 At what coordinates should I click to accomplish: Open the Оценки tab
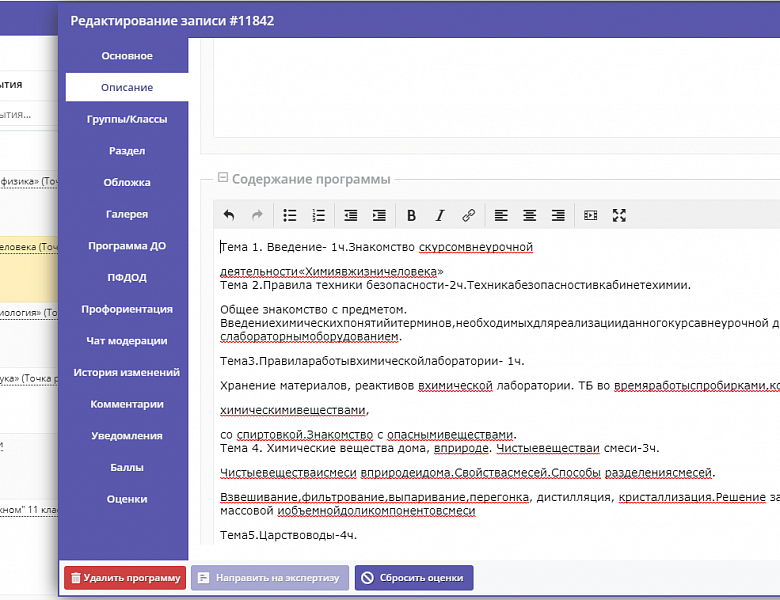click(x=127, y=500)
